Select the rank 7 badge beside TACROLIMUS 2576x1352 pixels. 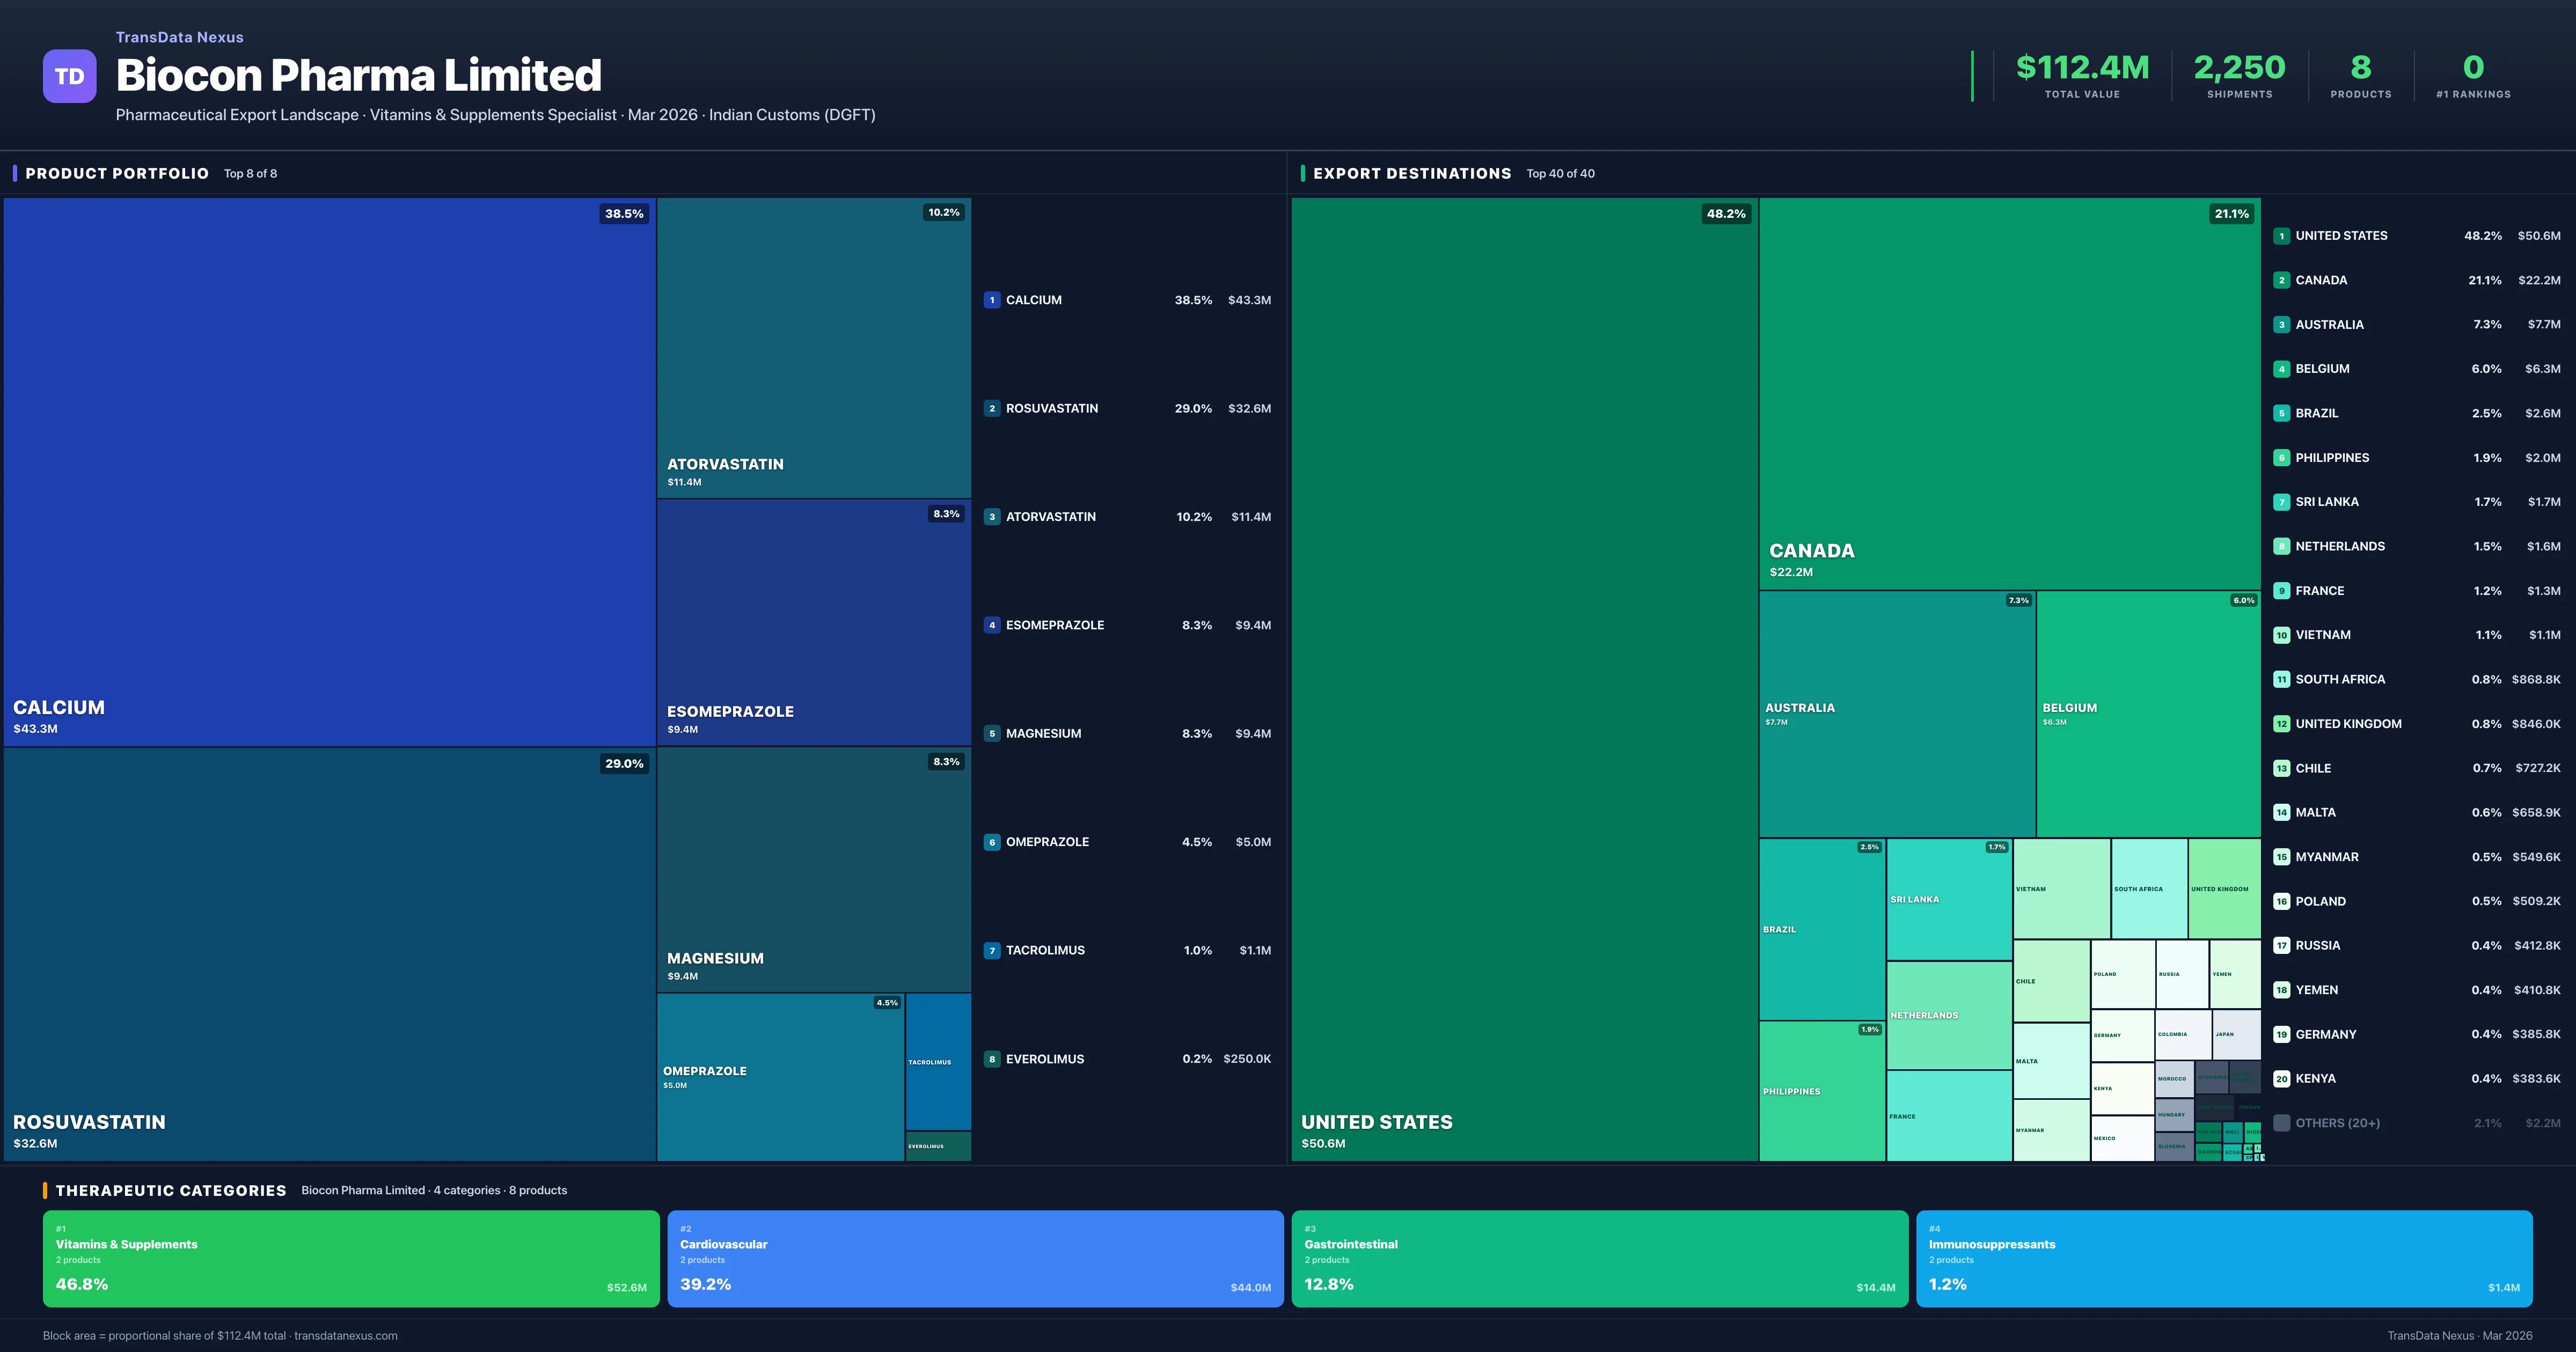point(992,950)
